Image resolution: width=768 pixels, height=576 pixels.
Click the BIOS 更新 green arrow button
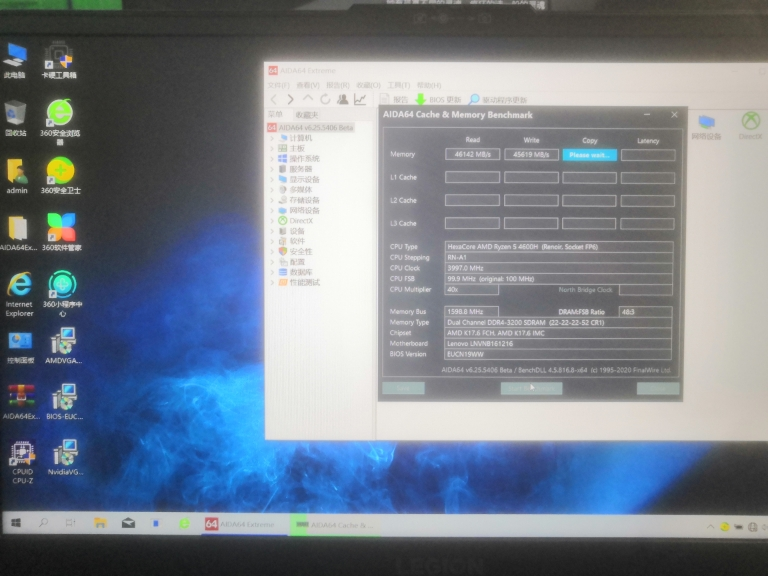tap(421, 100)
